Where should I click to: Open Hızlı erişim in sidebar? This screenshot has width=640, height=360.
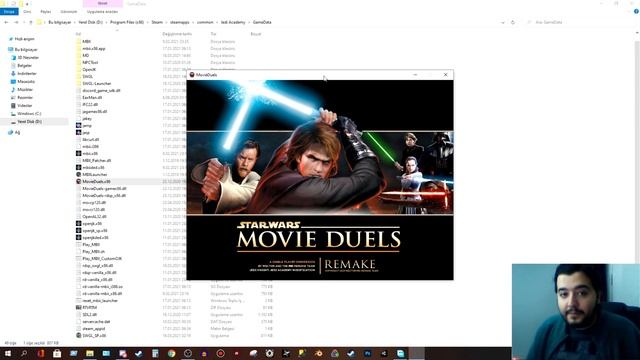pos(24,39)
